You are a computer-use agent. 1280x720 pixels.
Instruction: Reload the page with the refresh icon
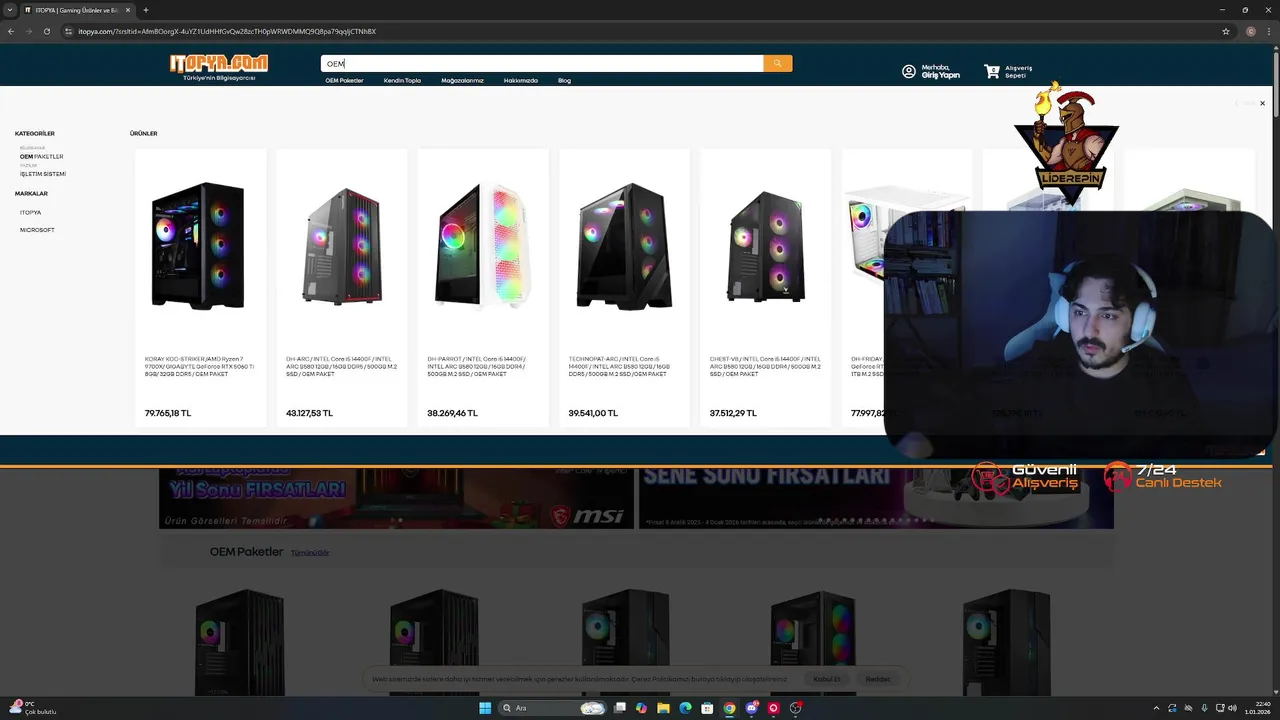[46, 31]
